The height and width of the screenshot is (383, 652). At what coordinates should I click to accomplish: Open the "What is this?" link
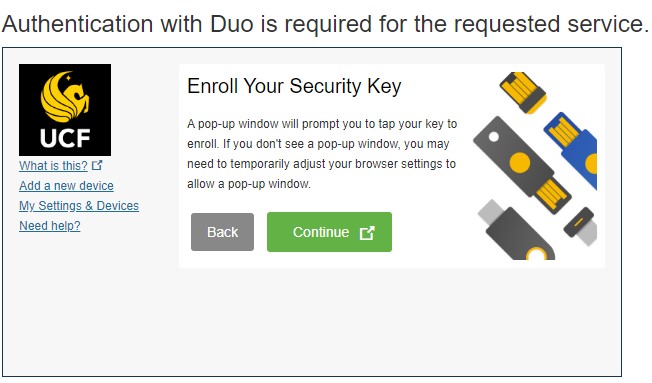pyautogui.click(x=53, y=166)
